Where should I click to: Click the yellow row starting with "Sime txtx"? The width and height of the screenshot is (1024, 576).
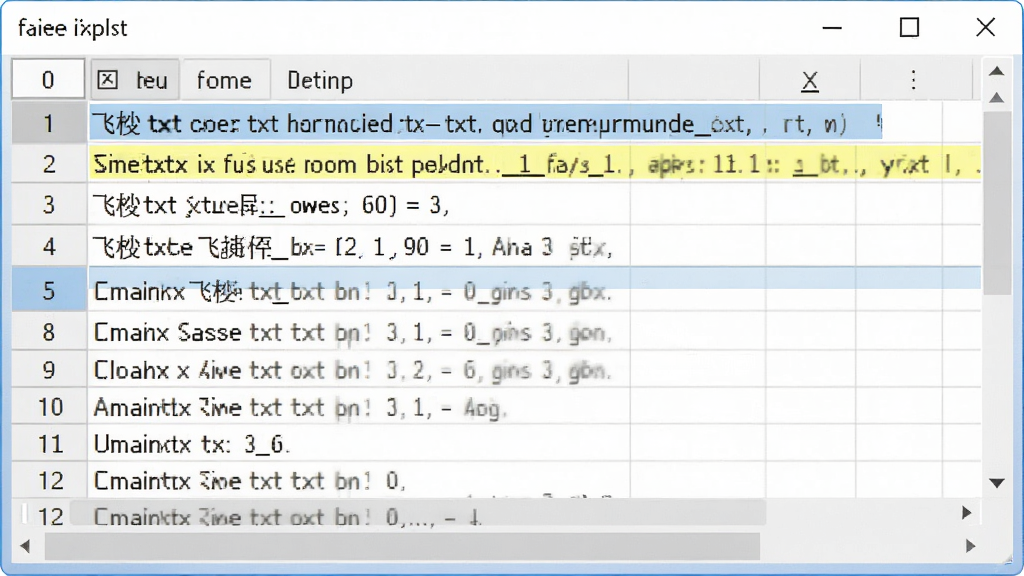(536, 164)
